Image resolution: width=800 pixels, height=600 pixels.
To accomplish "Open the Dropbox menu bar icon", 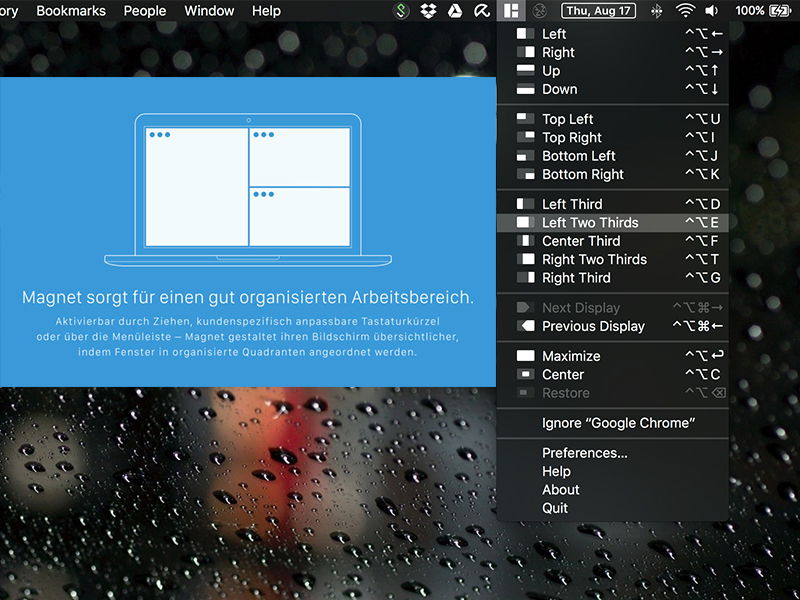I will [428, 11].
